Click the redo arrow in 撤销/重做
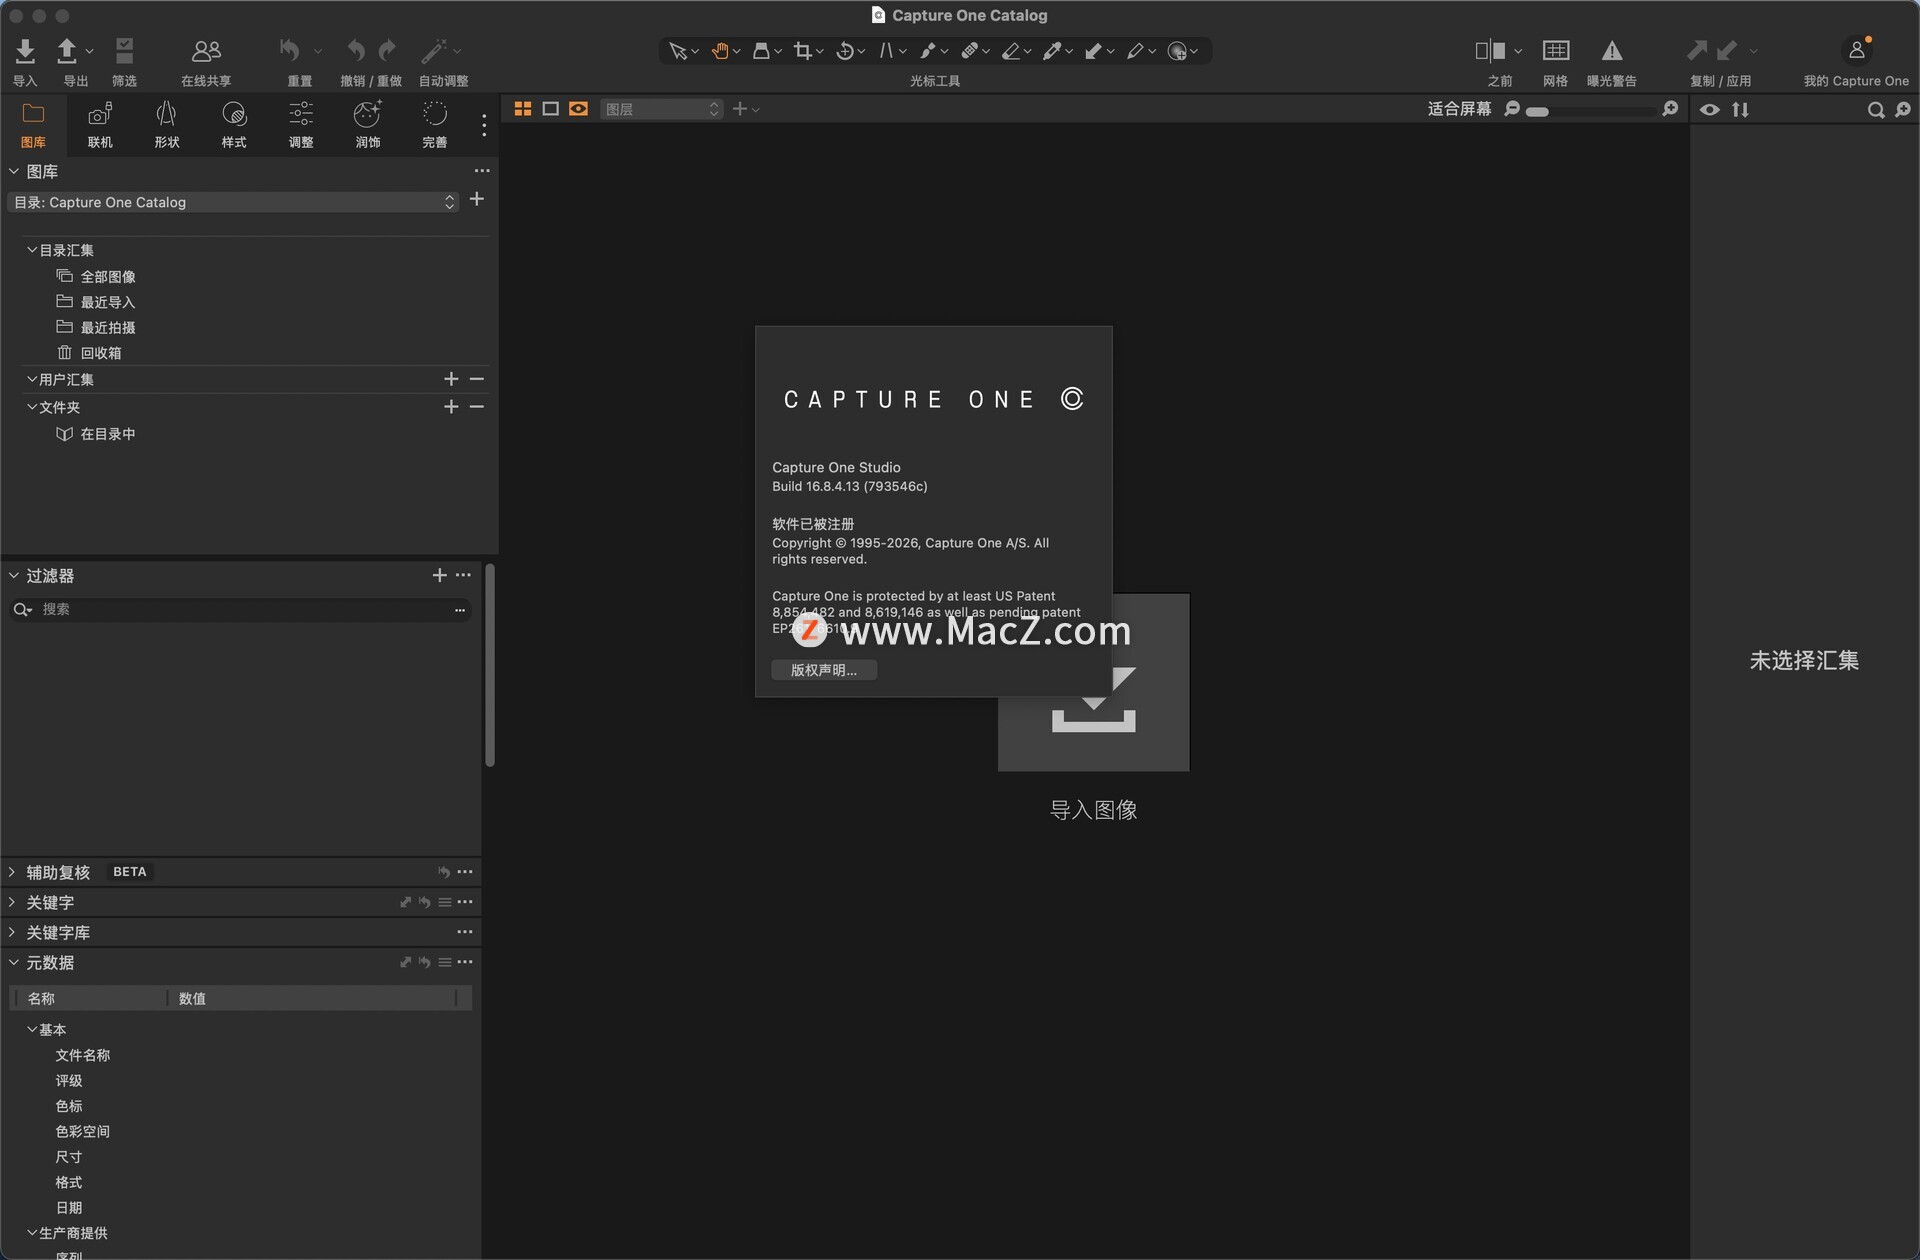This screenshot has width=1920, height=1260. click(387, 50)
